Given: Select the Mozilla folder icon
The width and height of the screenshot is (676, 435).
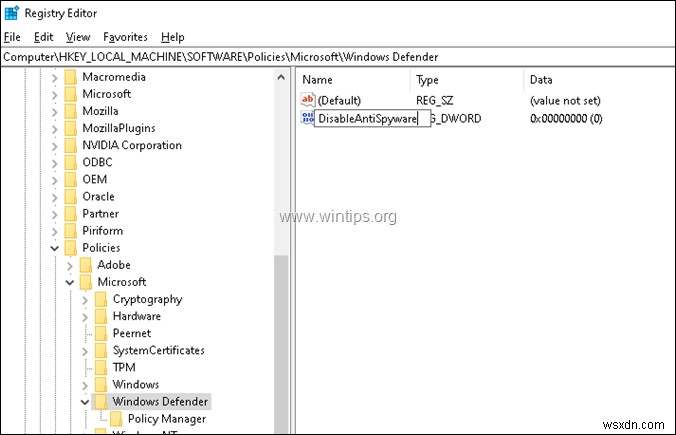Looking at the screenshot, I should (x=70, y=111).
